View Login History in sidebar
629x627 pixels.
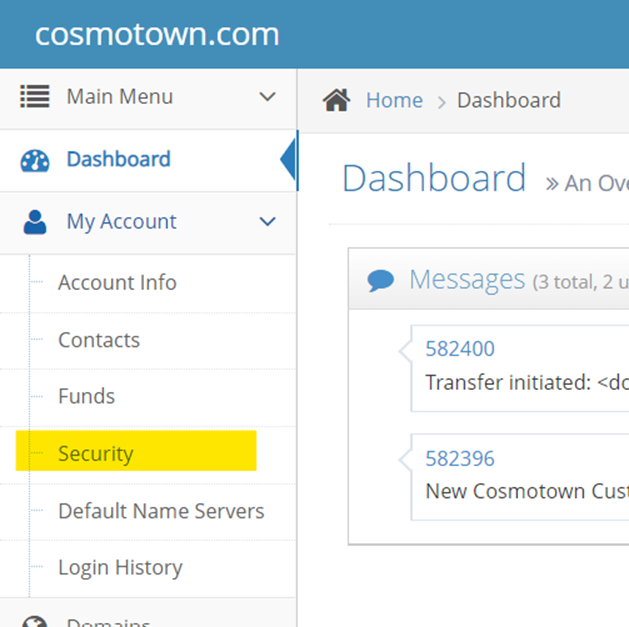[120, 568]
